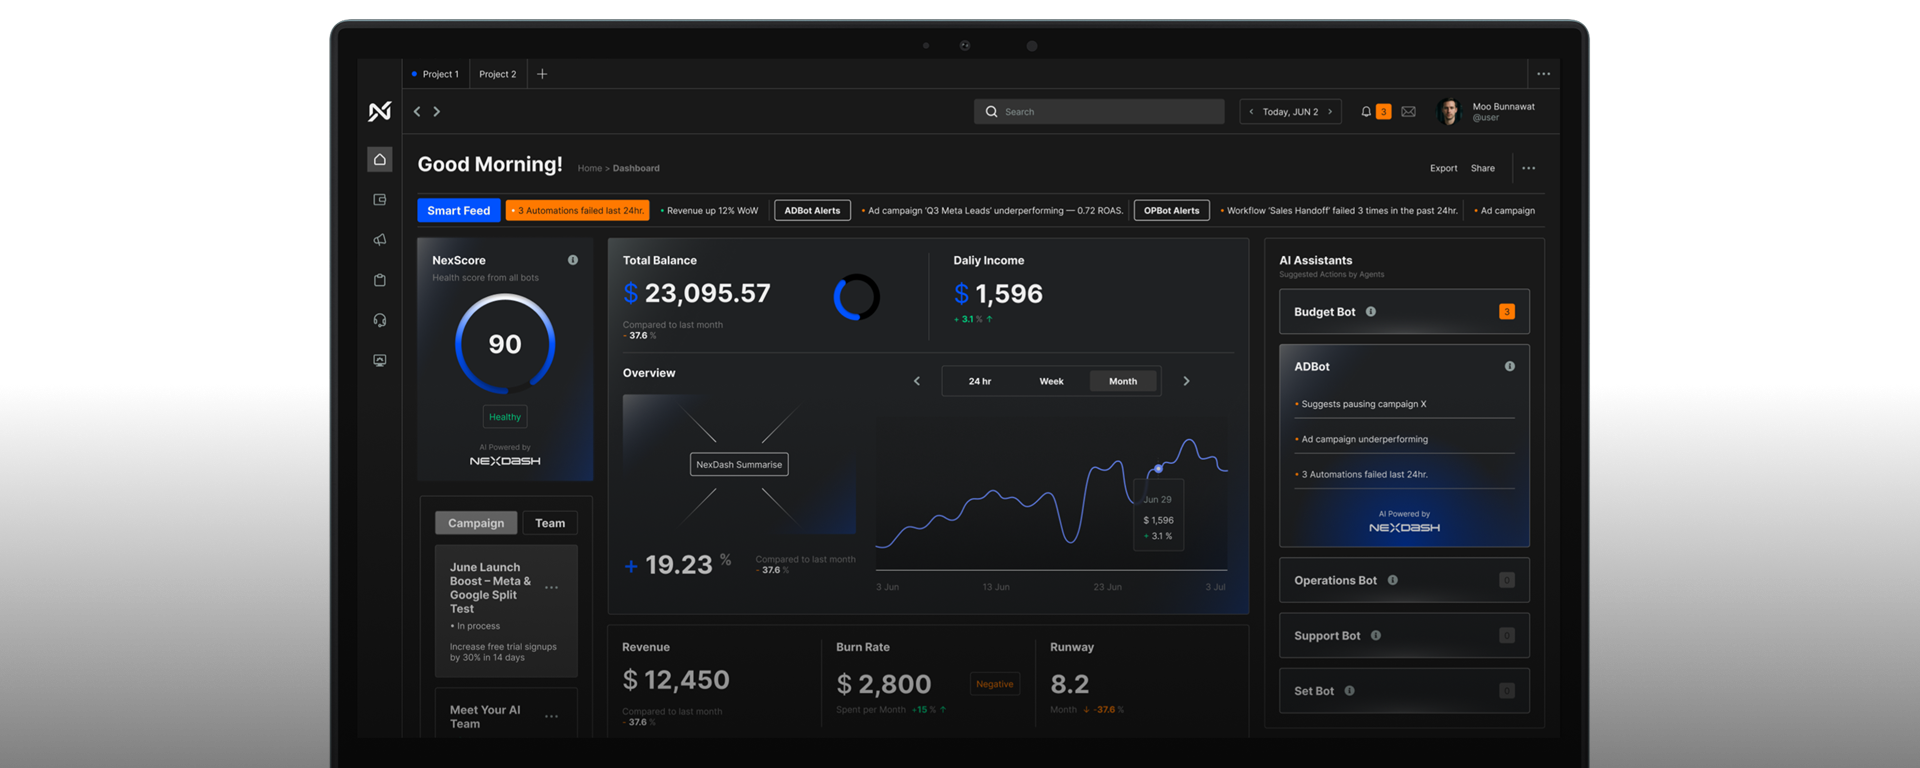Viewport: 1920px width, 768px height.
Task: Click the 3 Automations failed orange alert
Action: [x=578, y=210]
